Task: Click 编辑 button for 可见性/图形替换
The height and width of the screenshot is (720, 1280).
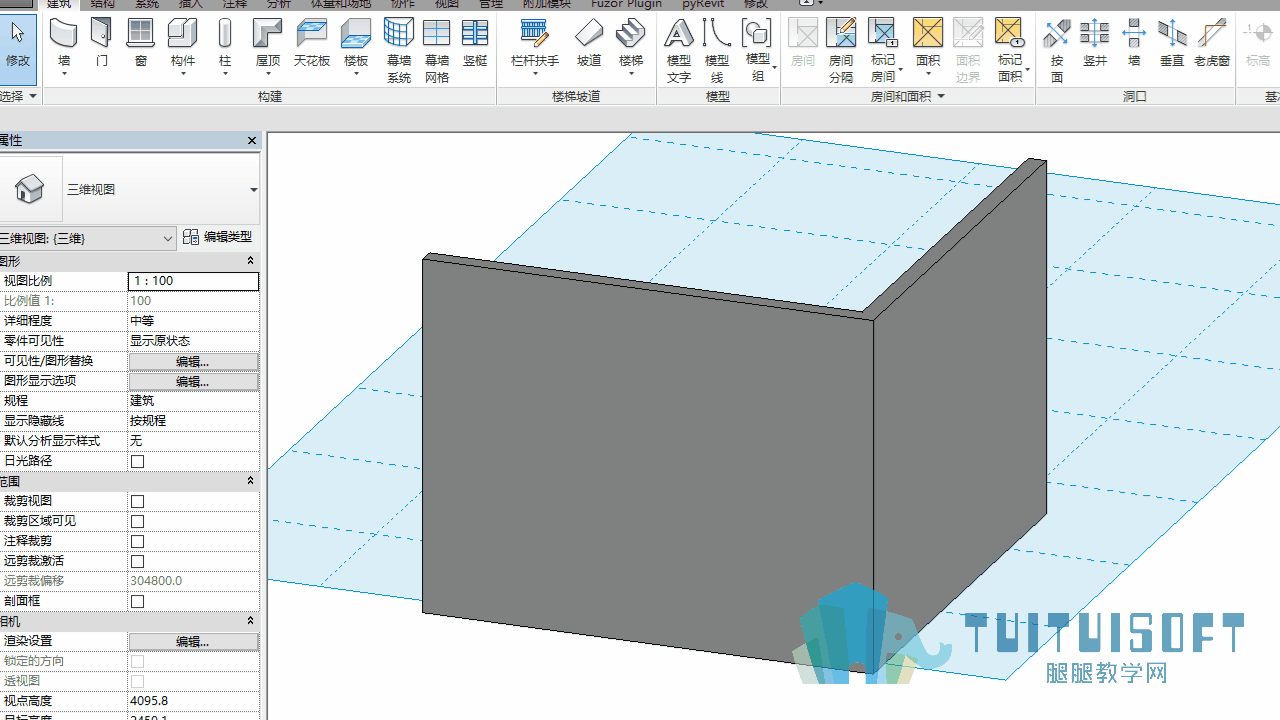Action: point(193,361)
